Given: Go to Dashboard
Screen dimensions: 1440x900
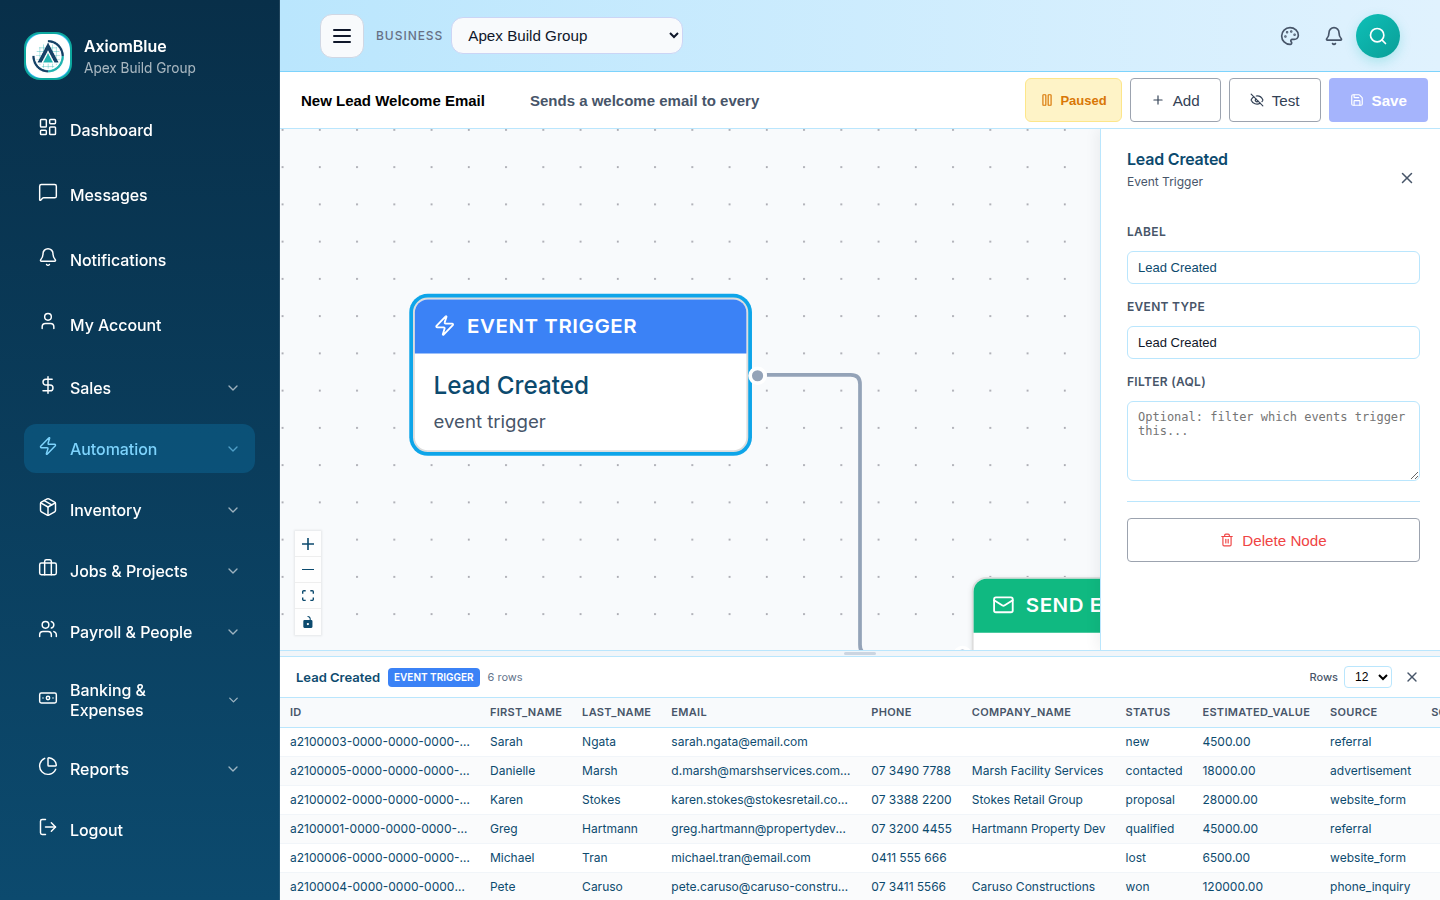Looking at the screenshot, I should pos(139,130).
